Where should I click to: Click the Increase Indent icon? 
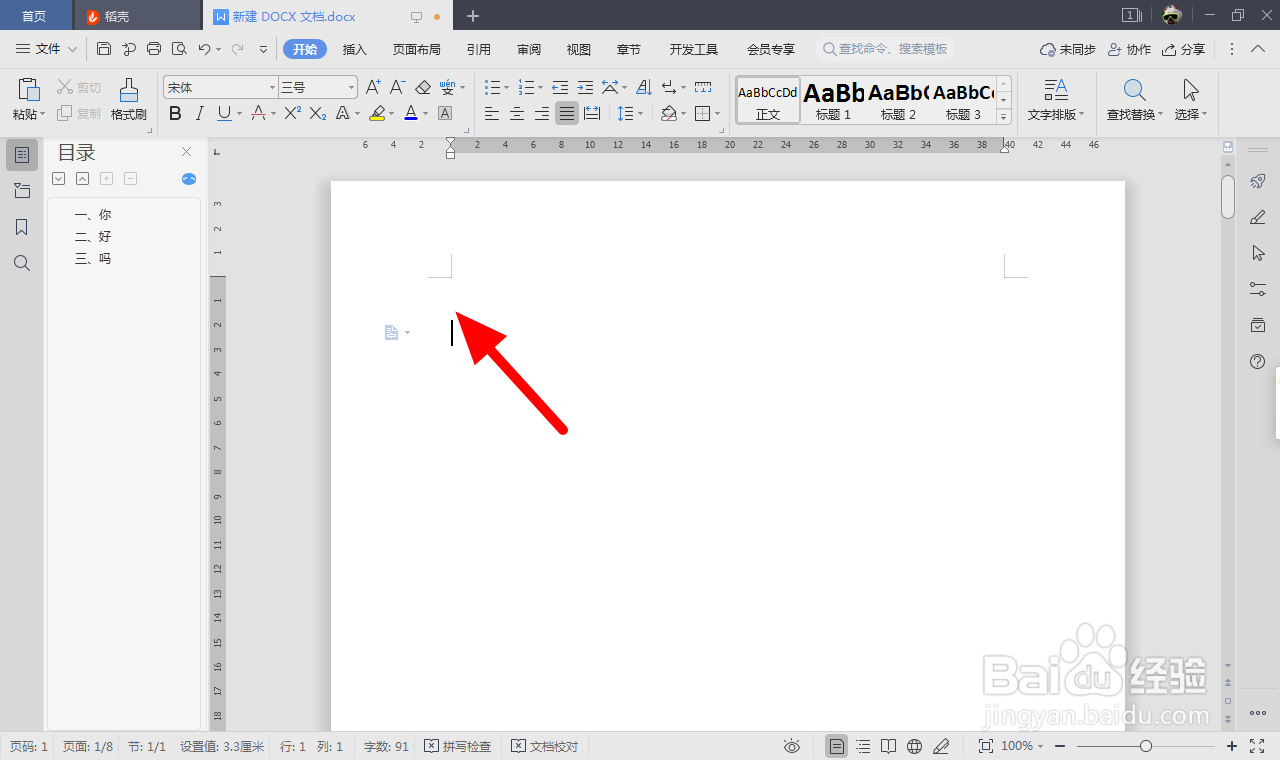(585, 88)
